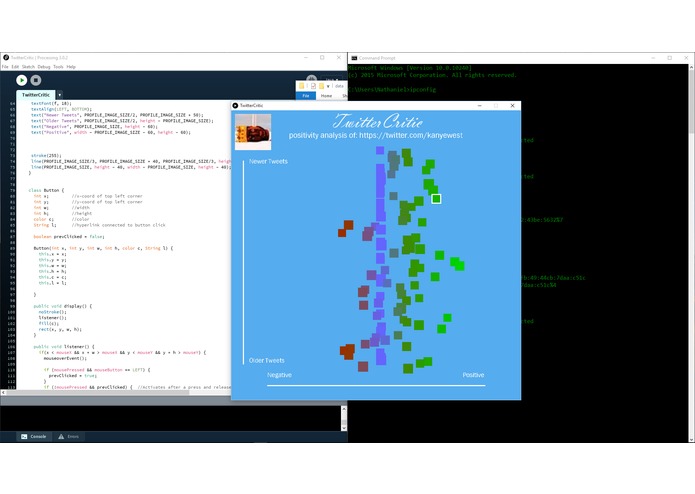
Task: Open the Debug menu in Processing
Action: (44, 67)
